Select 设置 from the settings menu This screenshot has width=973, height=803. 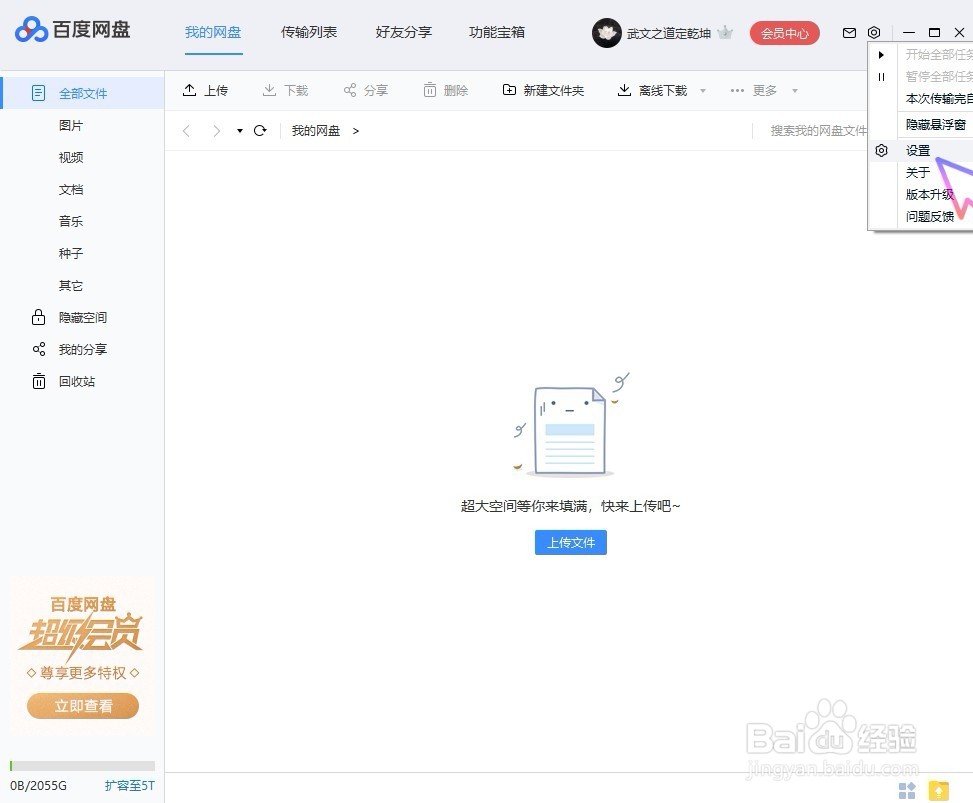[918, 149]
